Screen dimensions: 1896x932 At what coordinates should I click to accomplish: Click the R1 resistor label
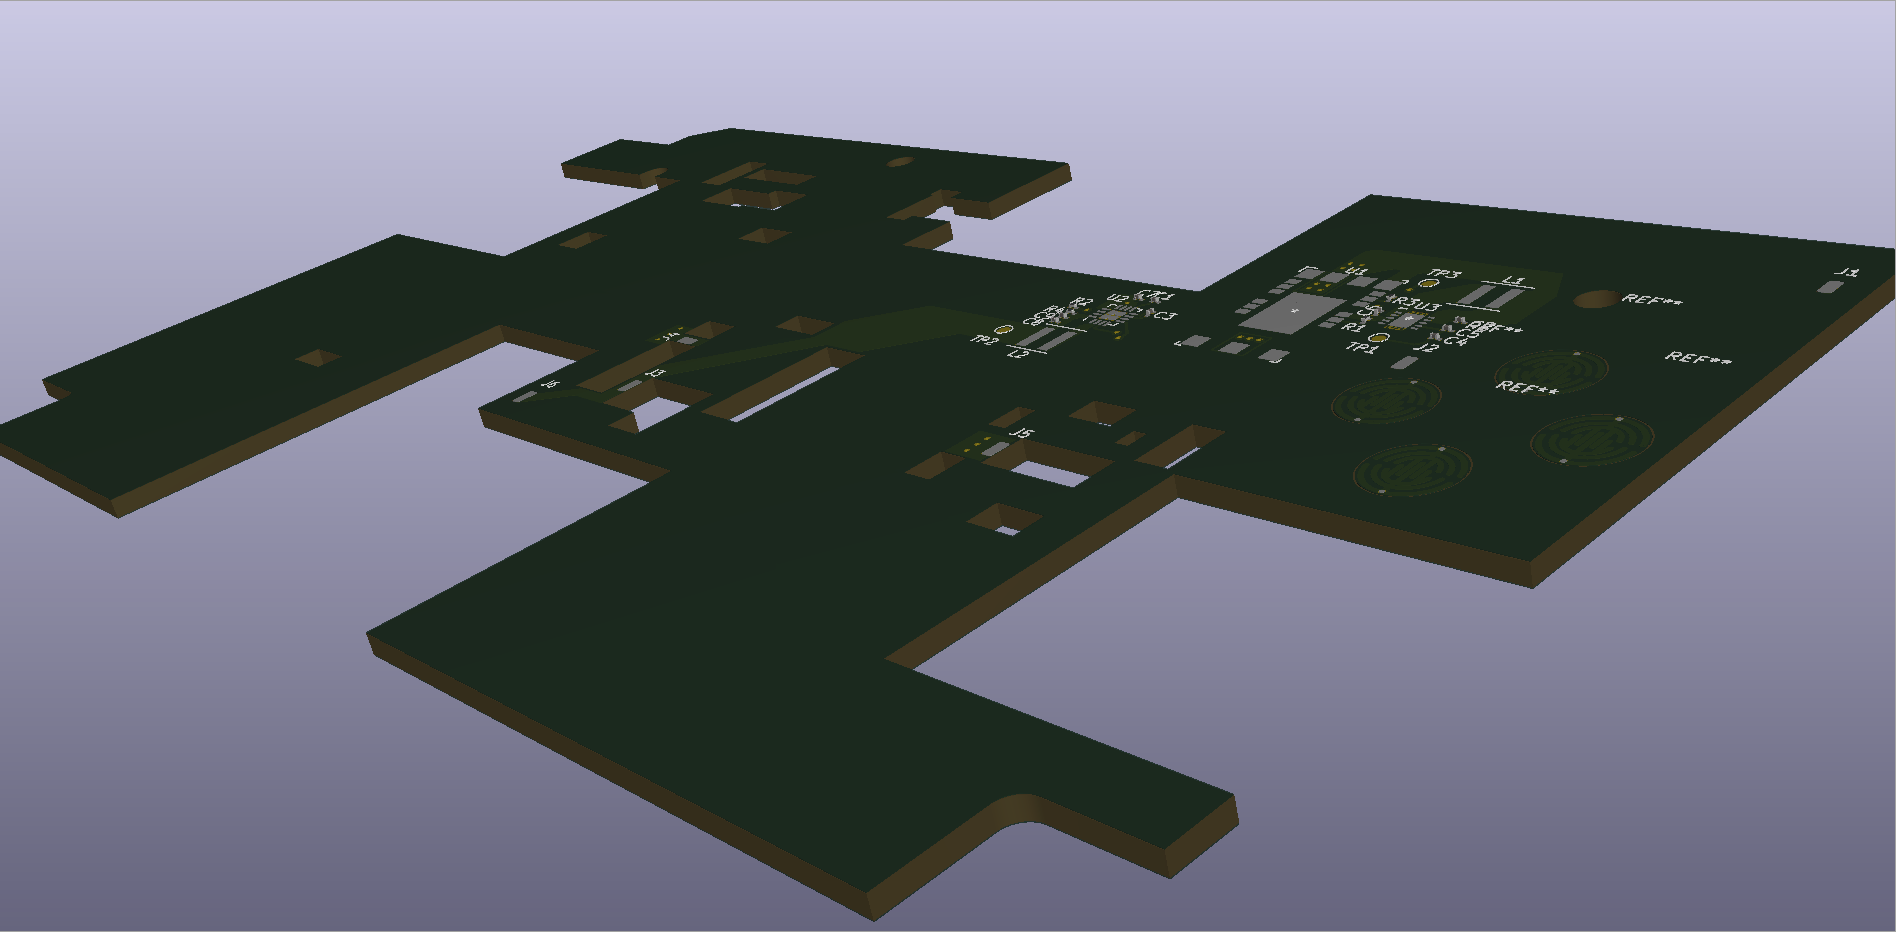coord(1352,327)
